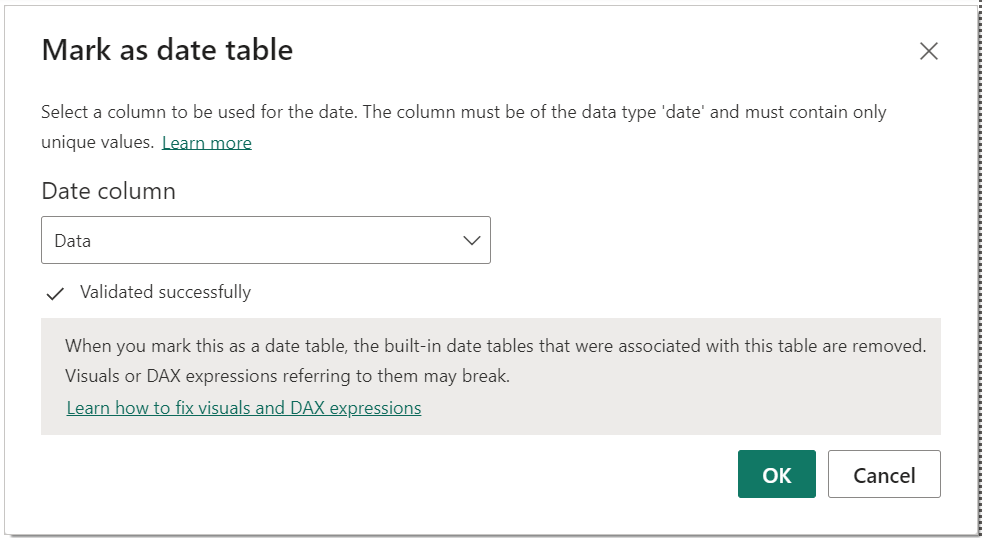This screenshot has height=538, width=984.
Task: Dismiss dialog with Cancel button
Action: (x=884, y=474)
